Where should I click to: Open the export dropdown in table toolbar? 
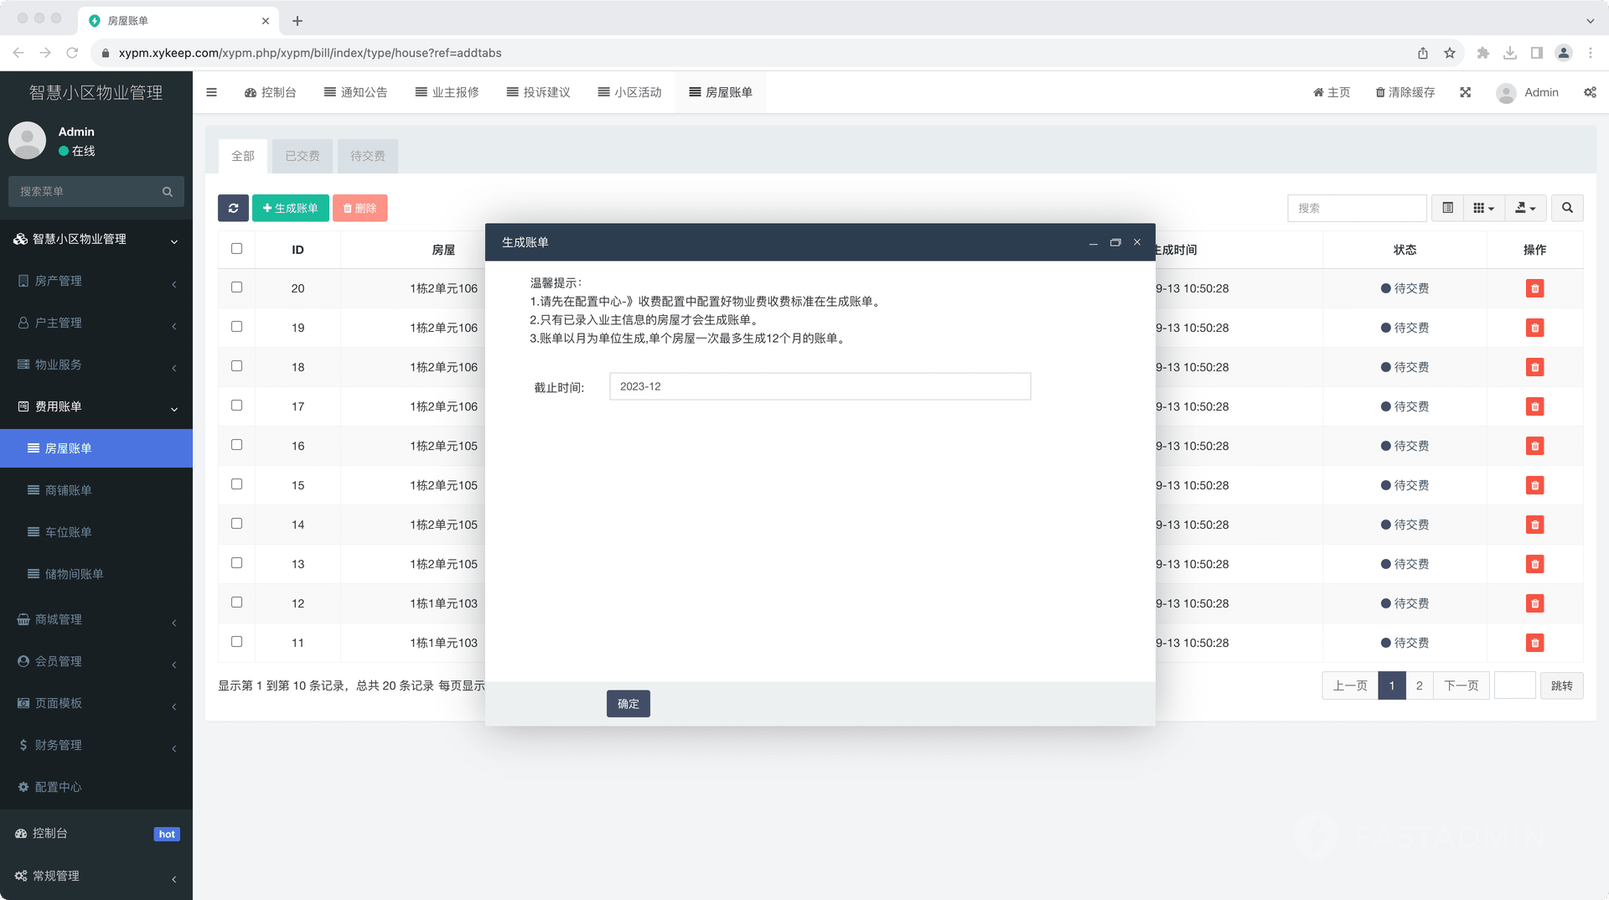click(x=1525, y=208)
